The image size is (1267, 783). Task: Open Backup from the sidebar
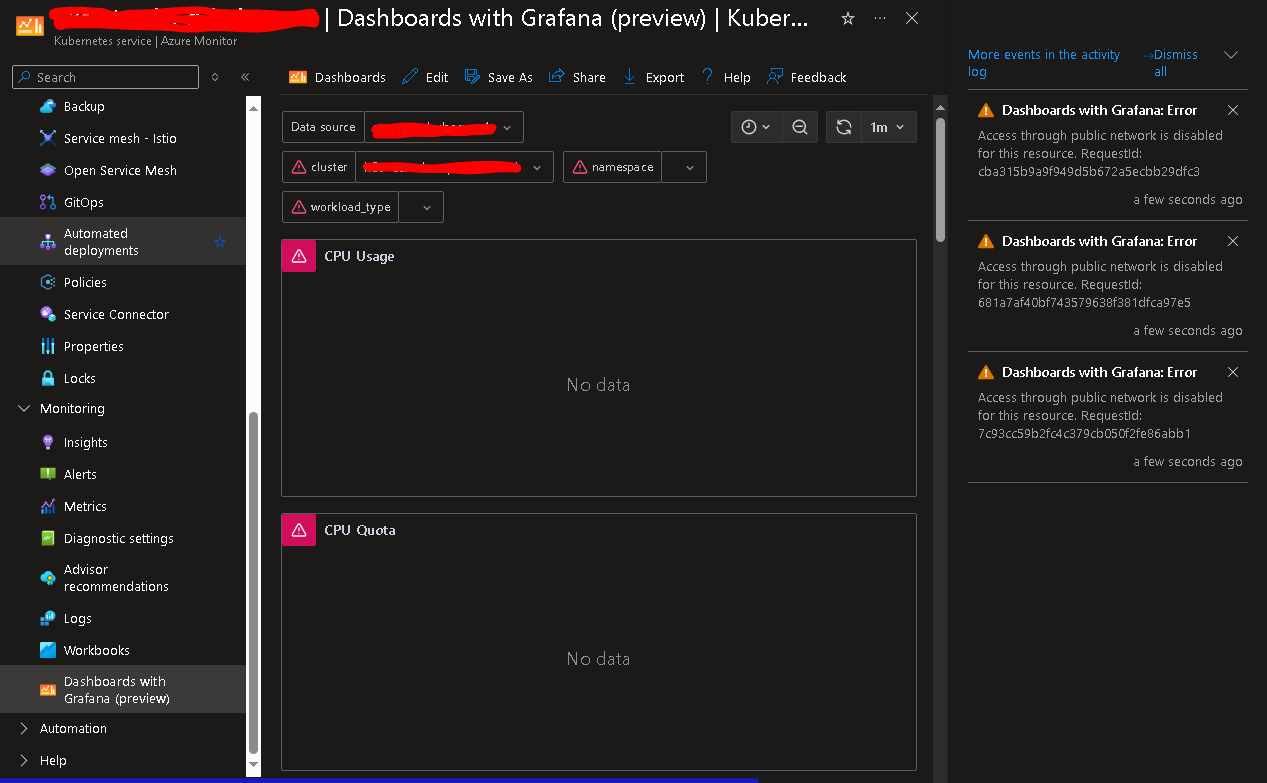click(x=84, y=106)
